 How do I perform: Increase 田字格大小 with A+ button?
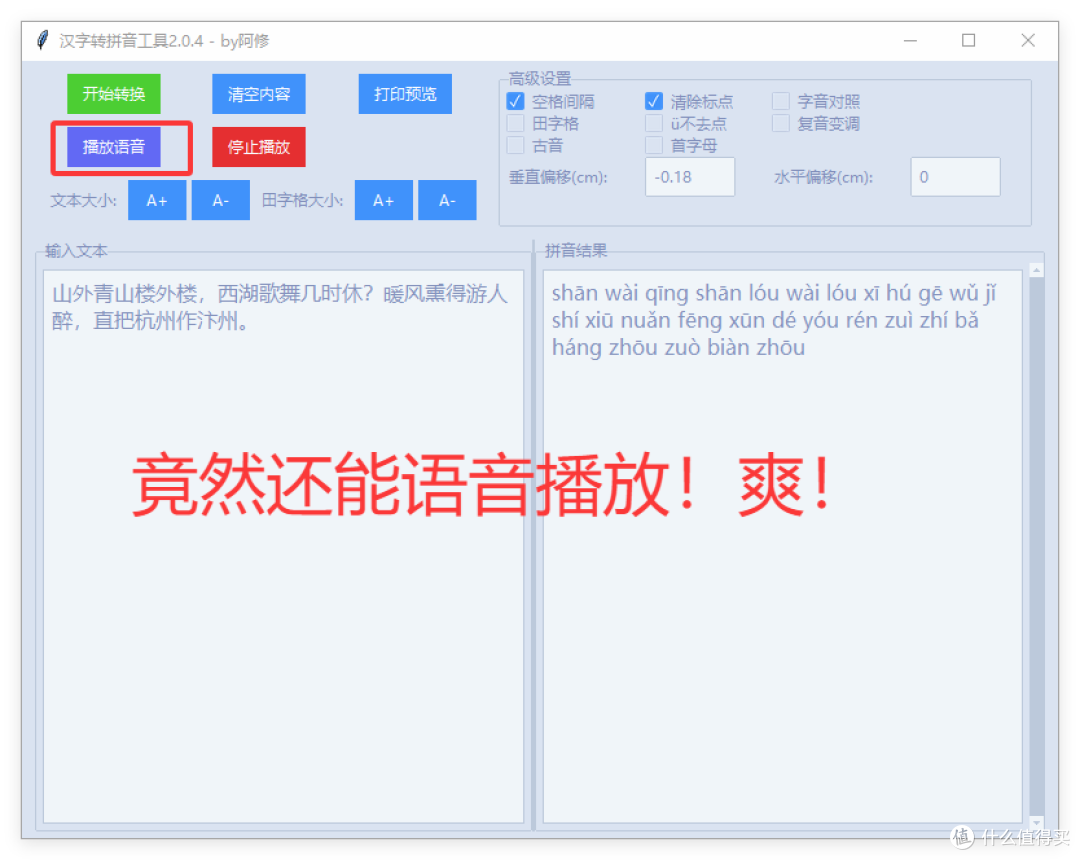point(384,200)
